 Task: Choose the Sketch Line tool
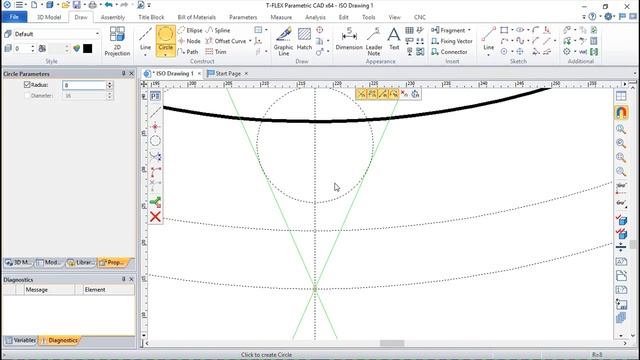(489, 39)
